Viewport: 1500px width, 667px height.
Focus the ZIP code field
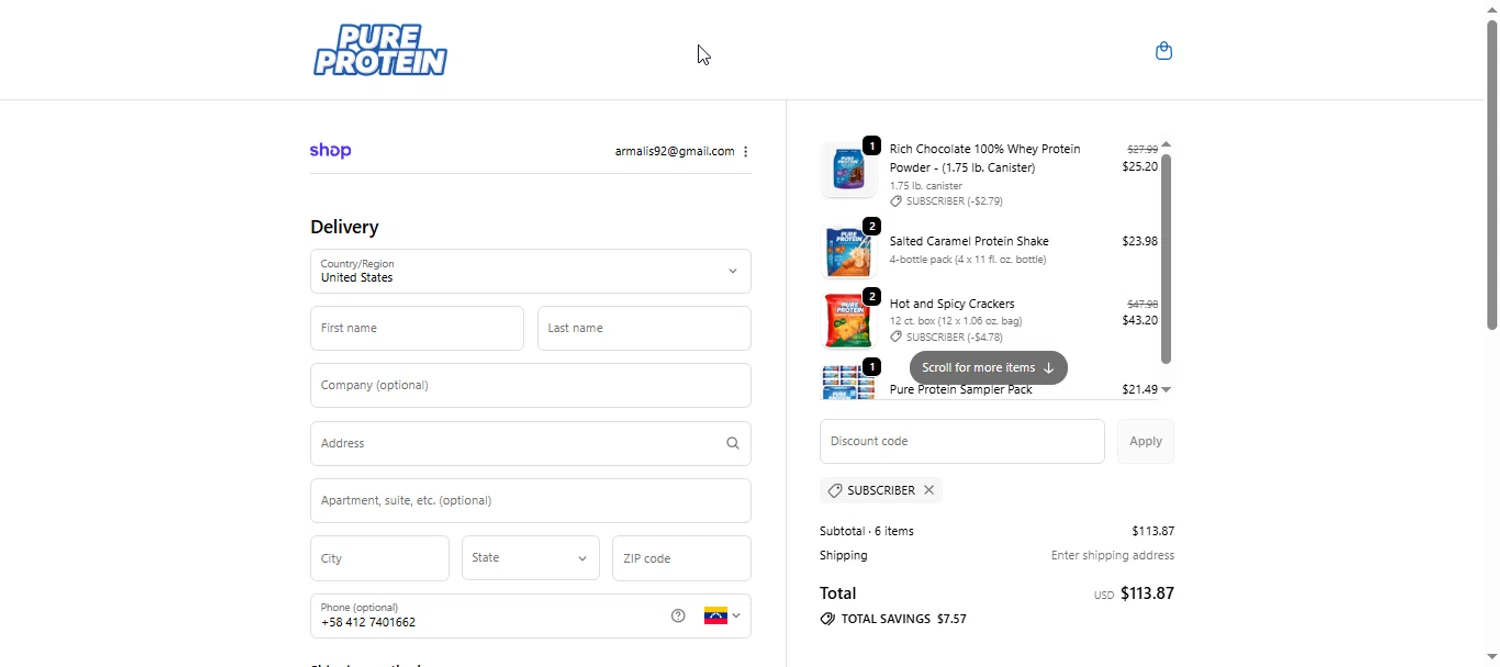(x=681, y=558)
